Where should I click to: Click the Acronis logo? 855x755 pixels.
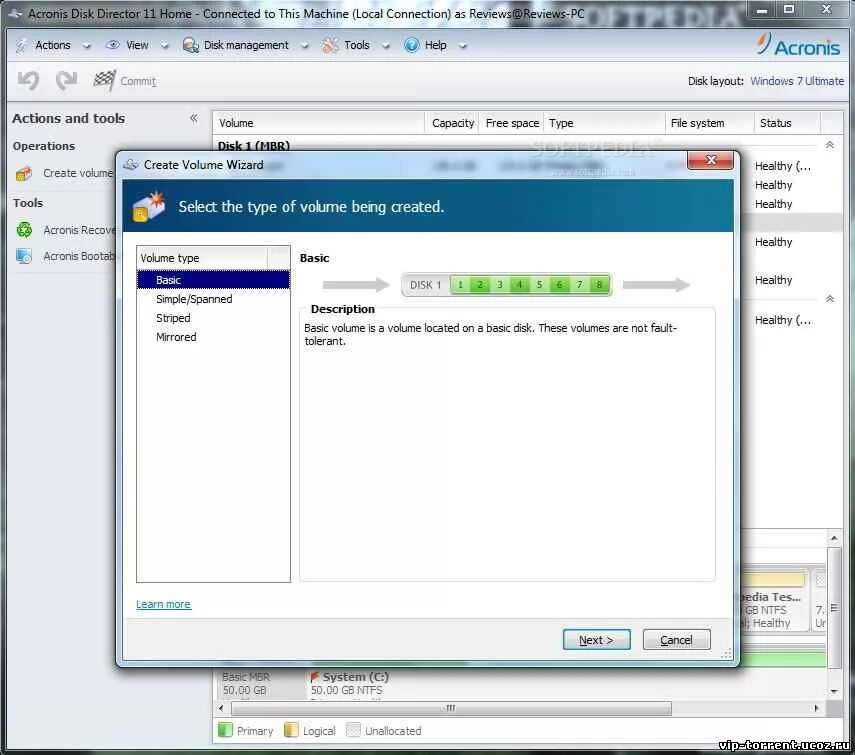(x=798, y=45)
